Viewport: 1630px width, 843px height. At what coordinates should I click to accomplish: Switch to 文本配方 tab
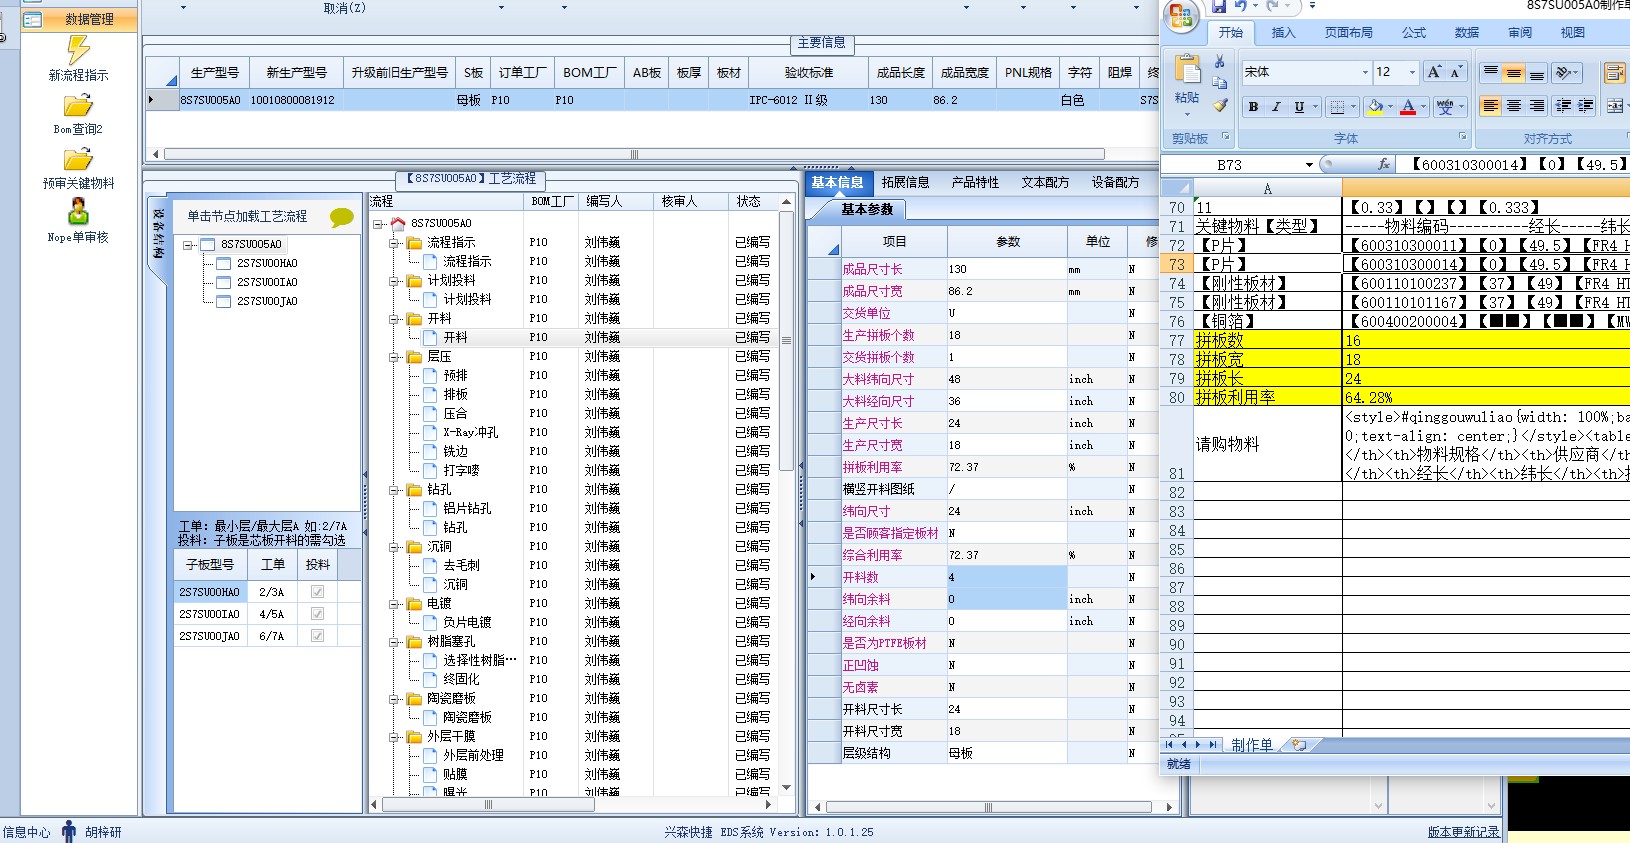click(1045, 182)
